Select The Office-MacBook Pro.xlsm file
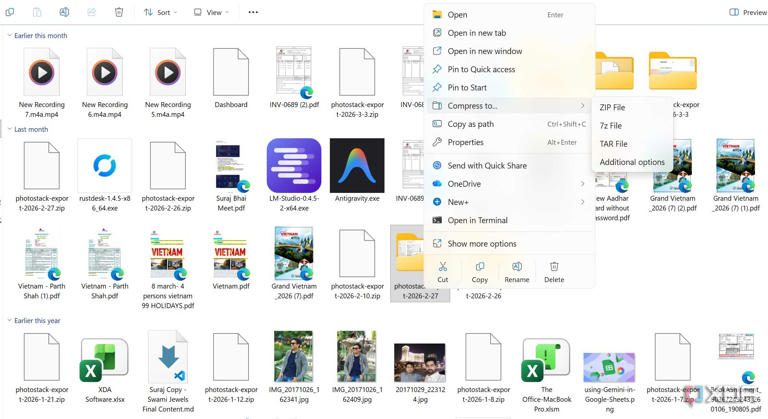 [x=547, y=375]
